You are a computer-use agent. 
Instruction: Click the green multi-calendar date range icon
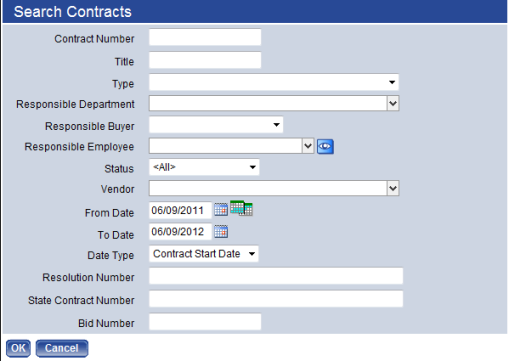(241, 208)
